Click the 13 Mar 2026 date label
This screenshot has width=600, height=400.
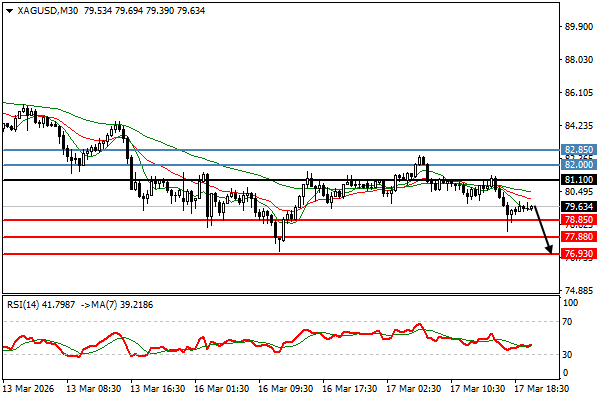point(28,386)
